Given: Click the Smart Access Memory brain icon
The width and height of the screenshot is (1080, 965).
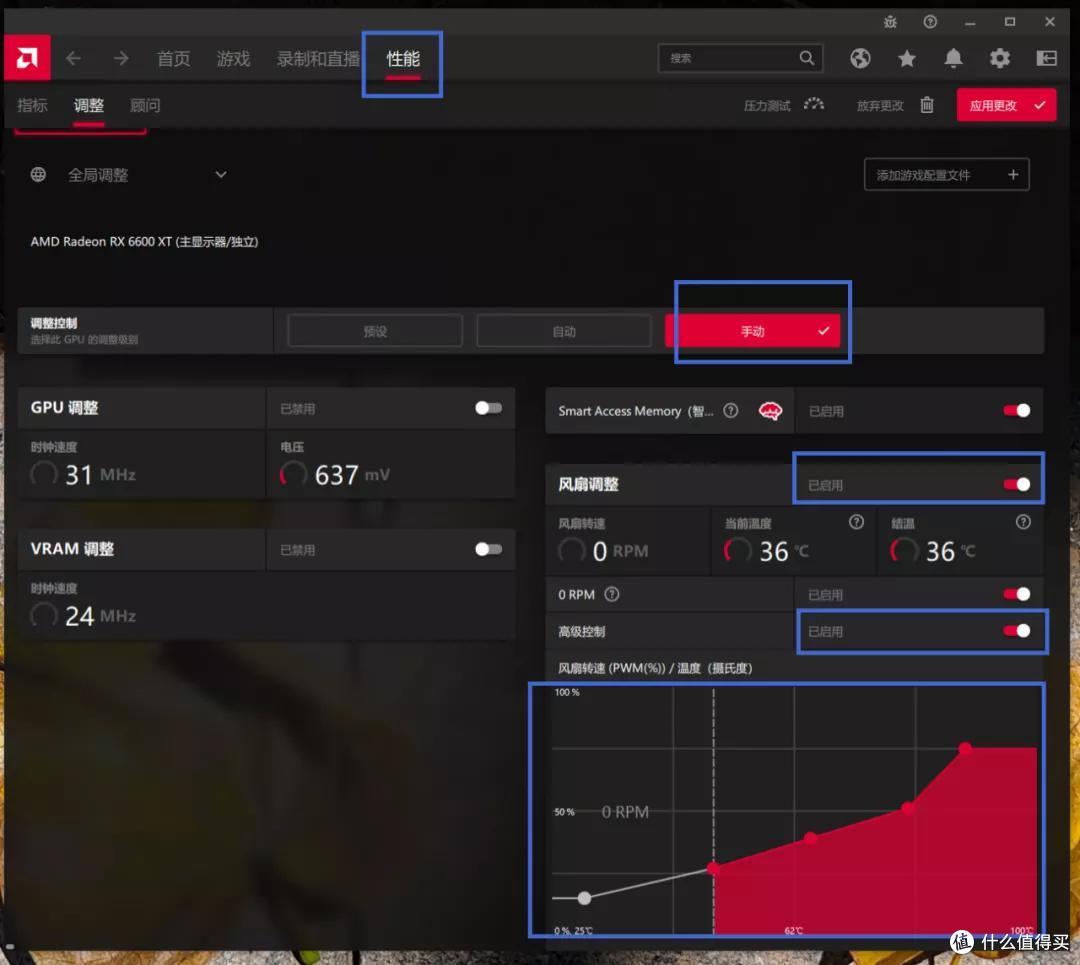Looking at the screenshot, I should point(770,411).
